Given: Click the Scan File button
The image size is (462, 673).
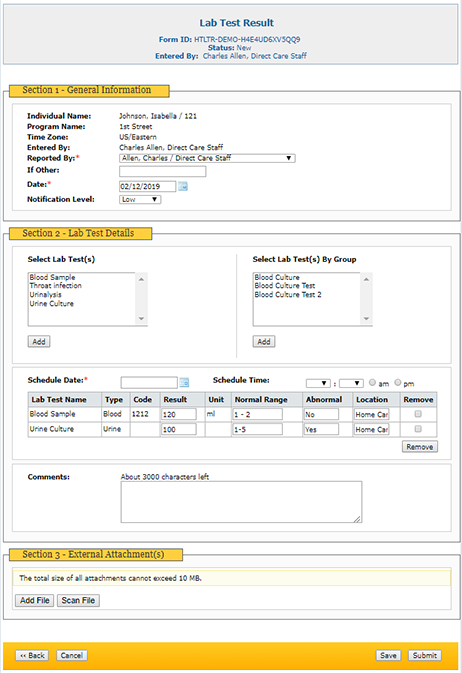Looking at the screenshot, I should 78,600.
